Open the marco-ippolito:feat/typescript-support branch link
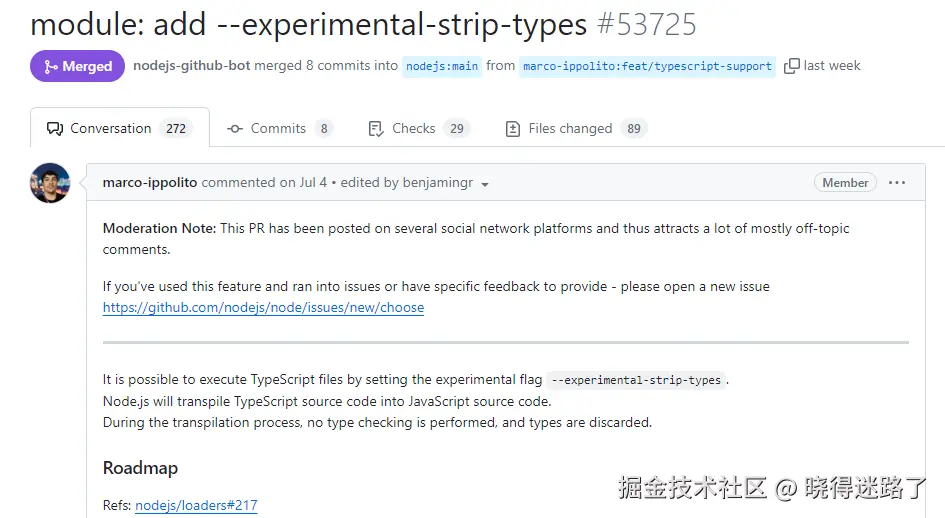The image size is (945, 518). [647, 66]
